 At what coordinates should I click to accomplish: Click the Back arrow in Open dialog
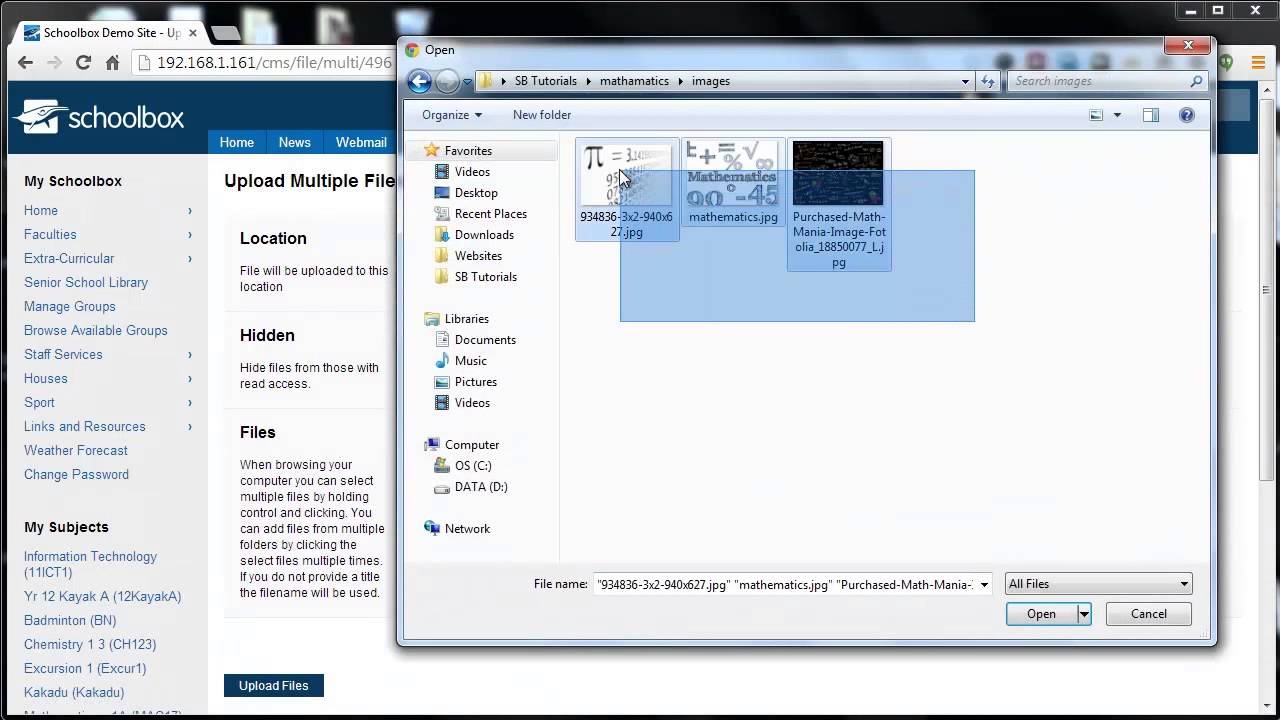click(x=420, y=81)
